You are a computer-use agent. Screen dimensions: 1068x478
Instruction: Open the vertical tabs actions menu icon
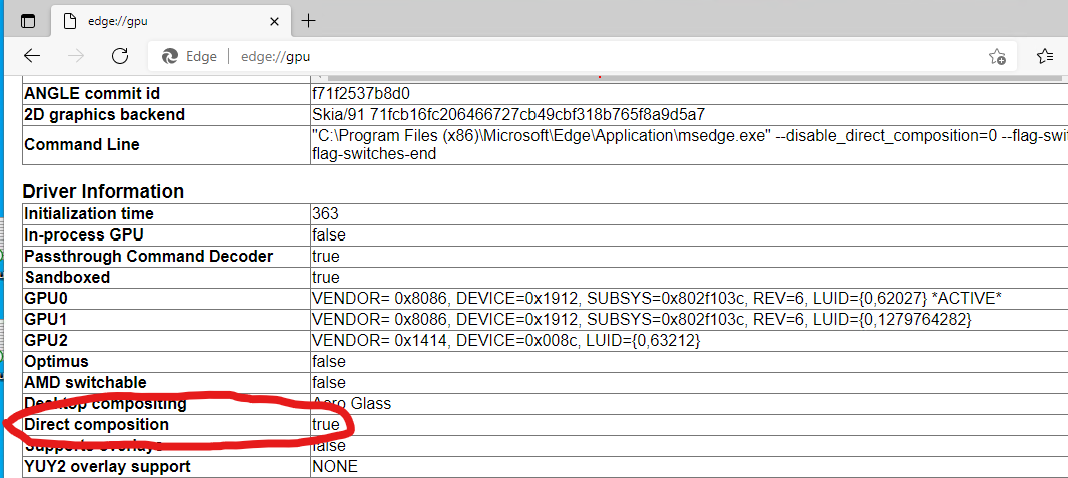[28, 21]
